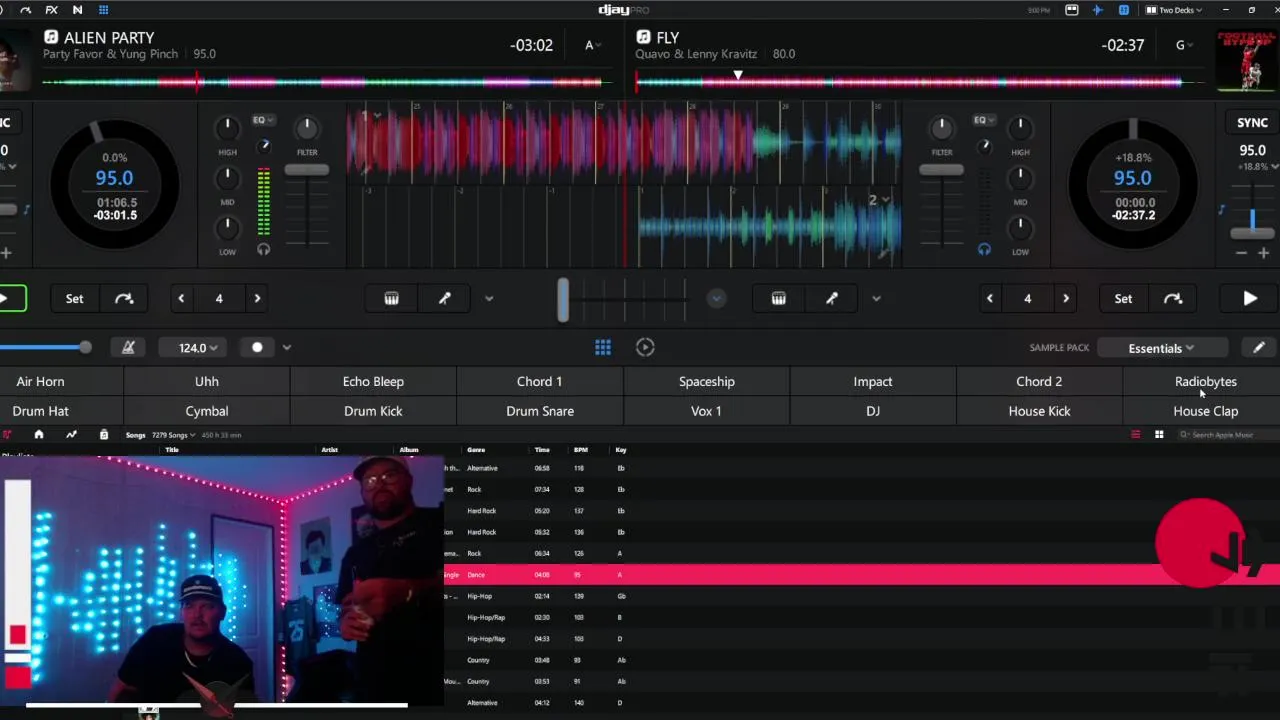
Task: Select the sampler grid view icon
Action: tap(603, 347)
